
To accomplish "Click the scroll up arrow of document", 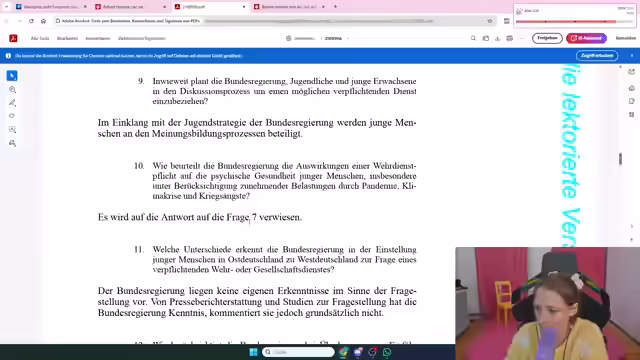I will (620, 67).
